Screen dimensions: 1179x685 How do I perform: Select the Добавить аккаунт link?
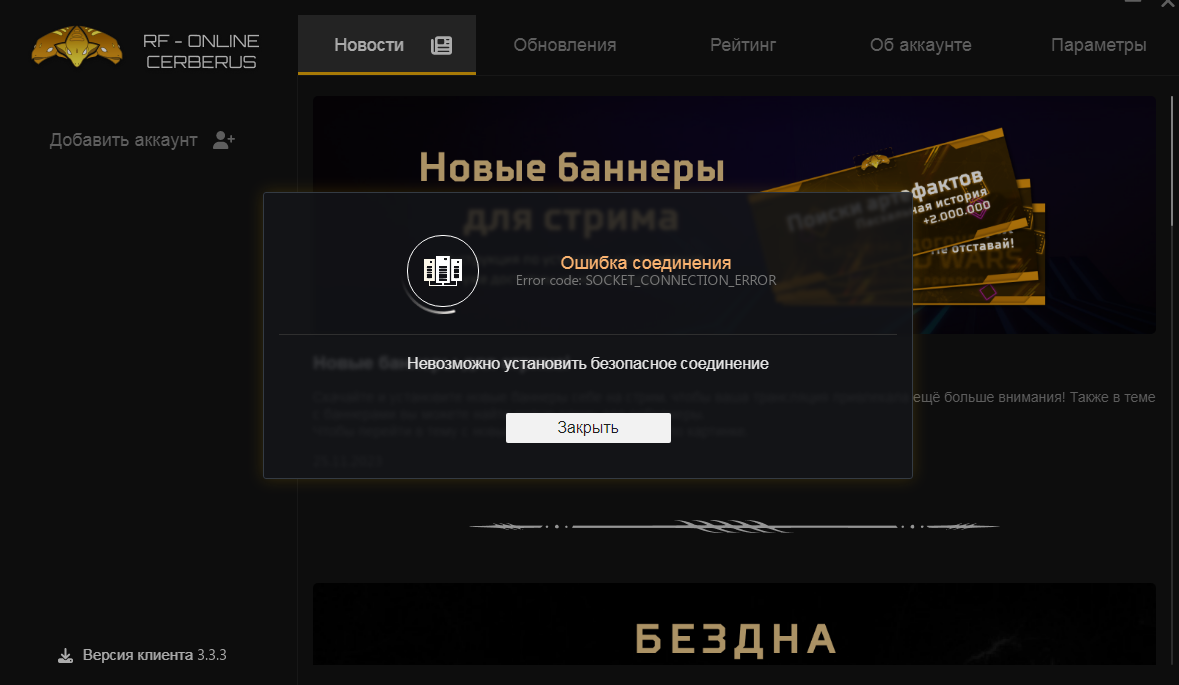click(123, 141)
